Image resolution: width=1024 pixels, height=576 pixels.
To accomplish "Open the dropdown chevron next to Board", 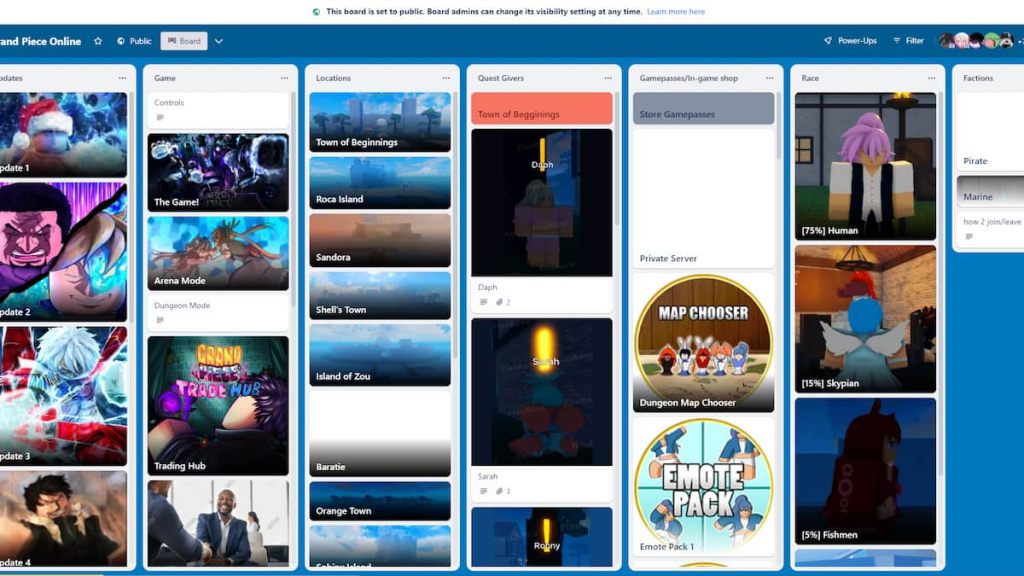I will coord(218,41).
